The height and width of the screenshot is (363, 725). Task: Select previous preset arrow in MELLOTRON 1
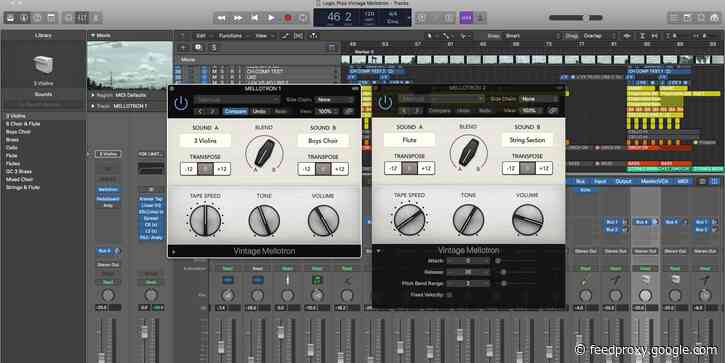click(x=200, y=111)
